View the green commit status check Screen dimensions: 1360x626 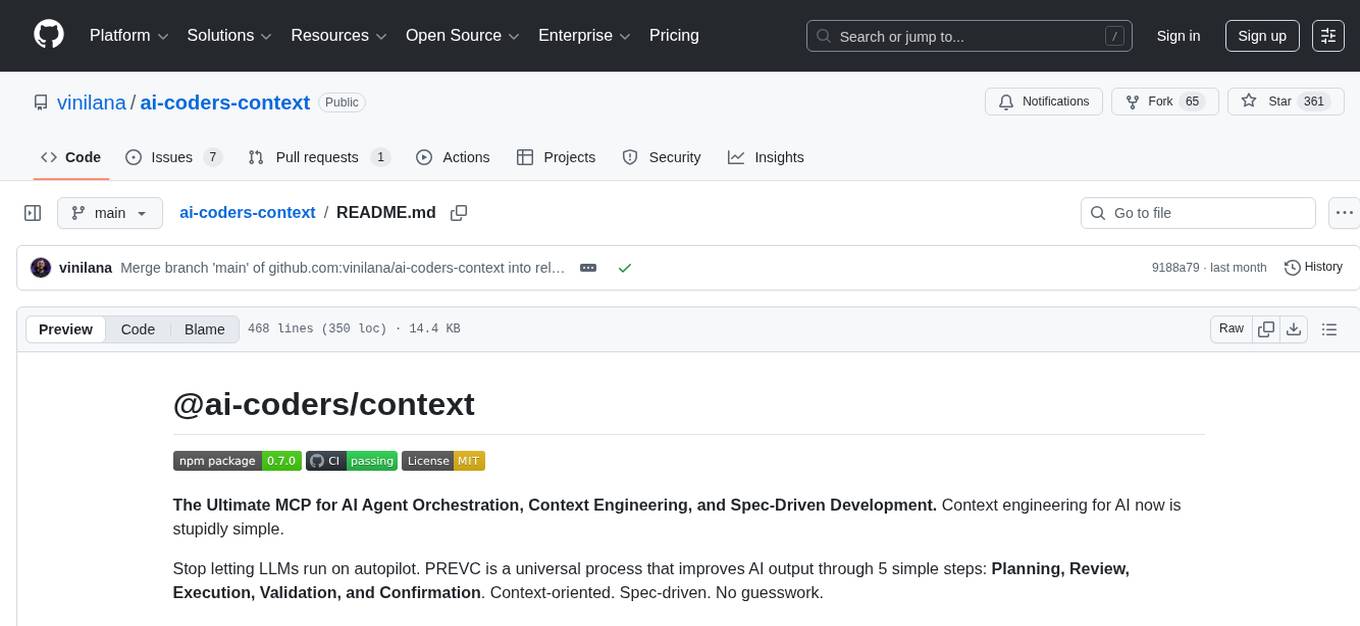coord(625,268)
